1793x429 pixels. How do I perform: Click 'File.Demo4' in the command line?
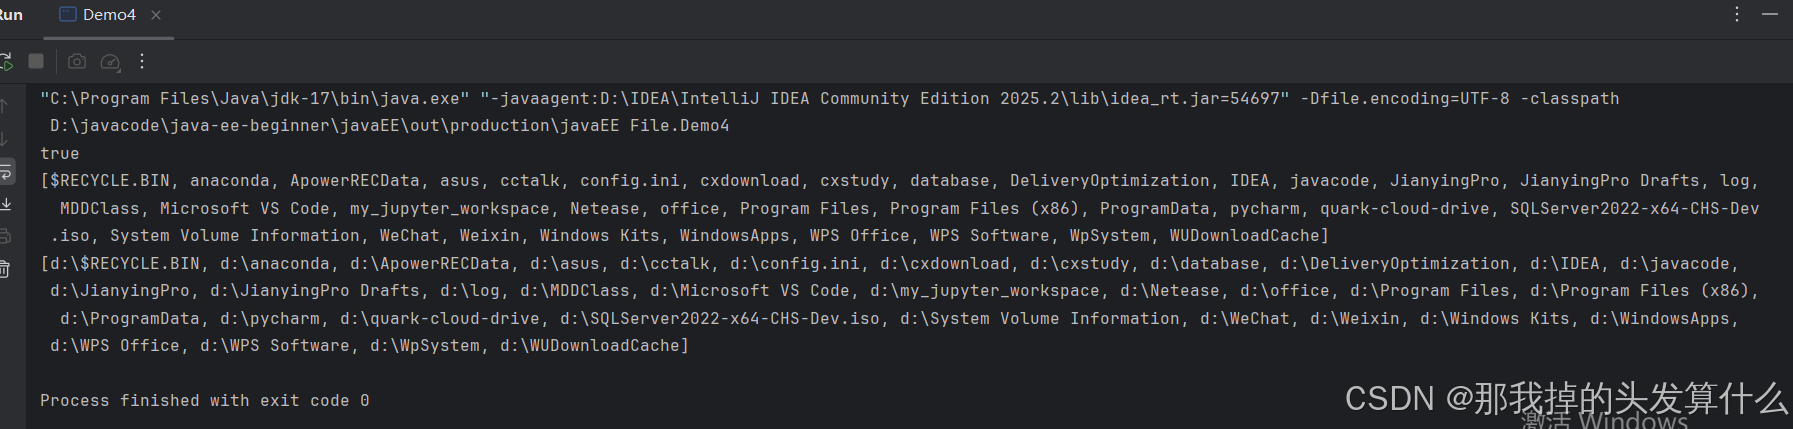(x=680, y=125)
